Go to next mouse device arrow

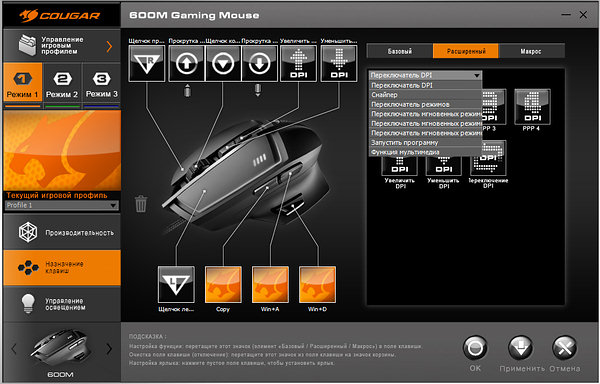pyautogui.click(x=109, y=348)
